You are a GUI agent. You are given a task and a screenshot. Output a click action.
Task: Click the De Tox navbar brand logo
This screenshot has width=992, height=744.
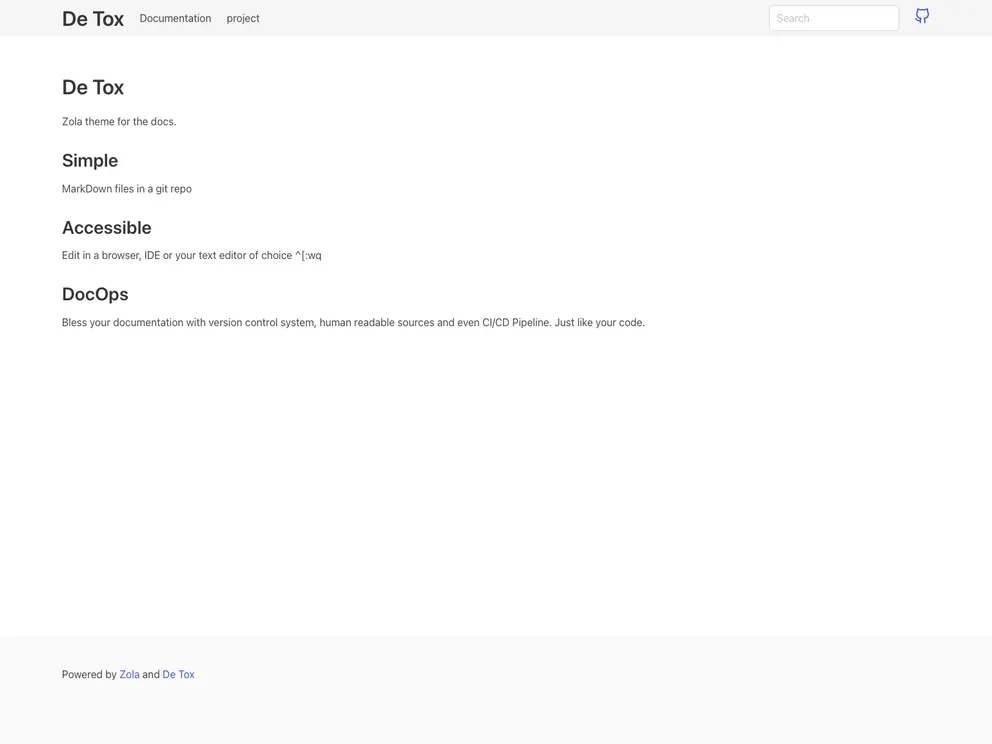(93, 18)
